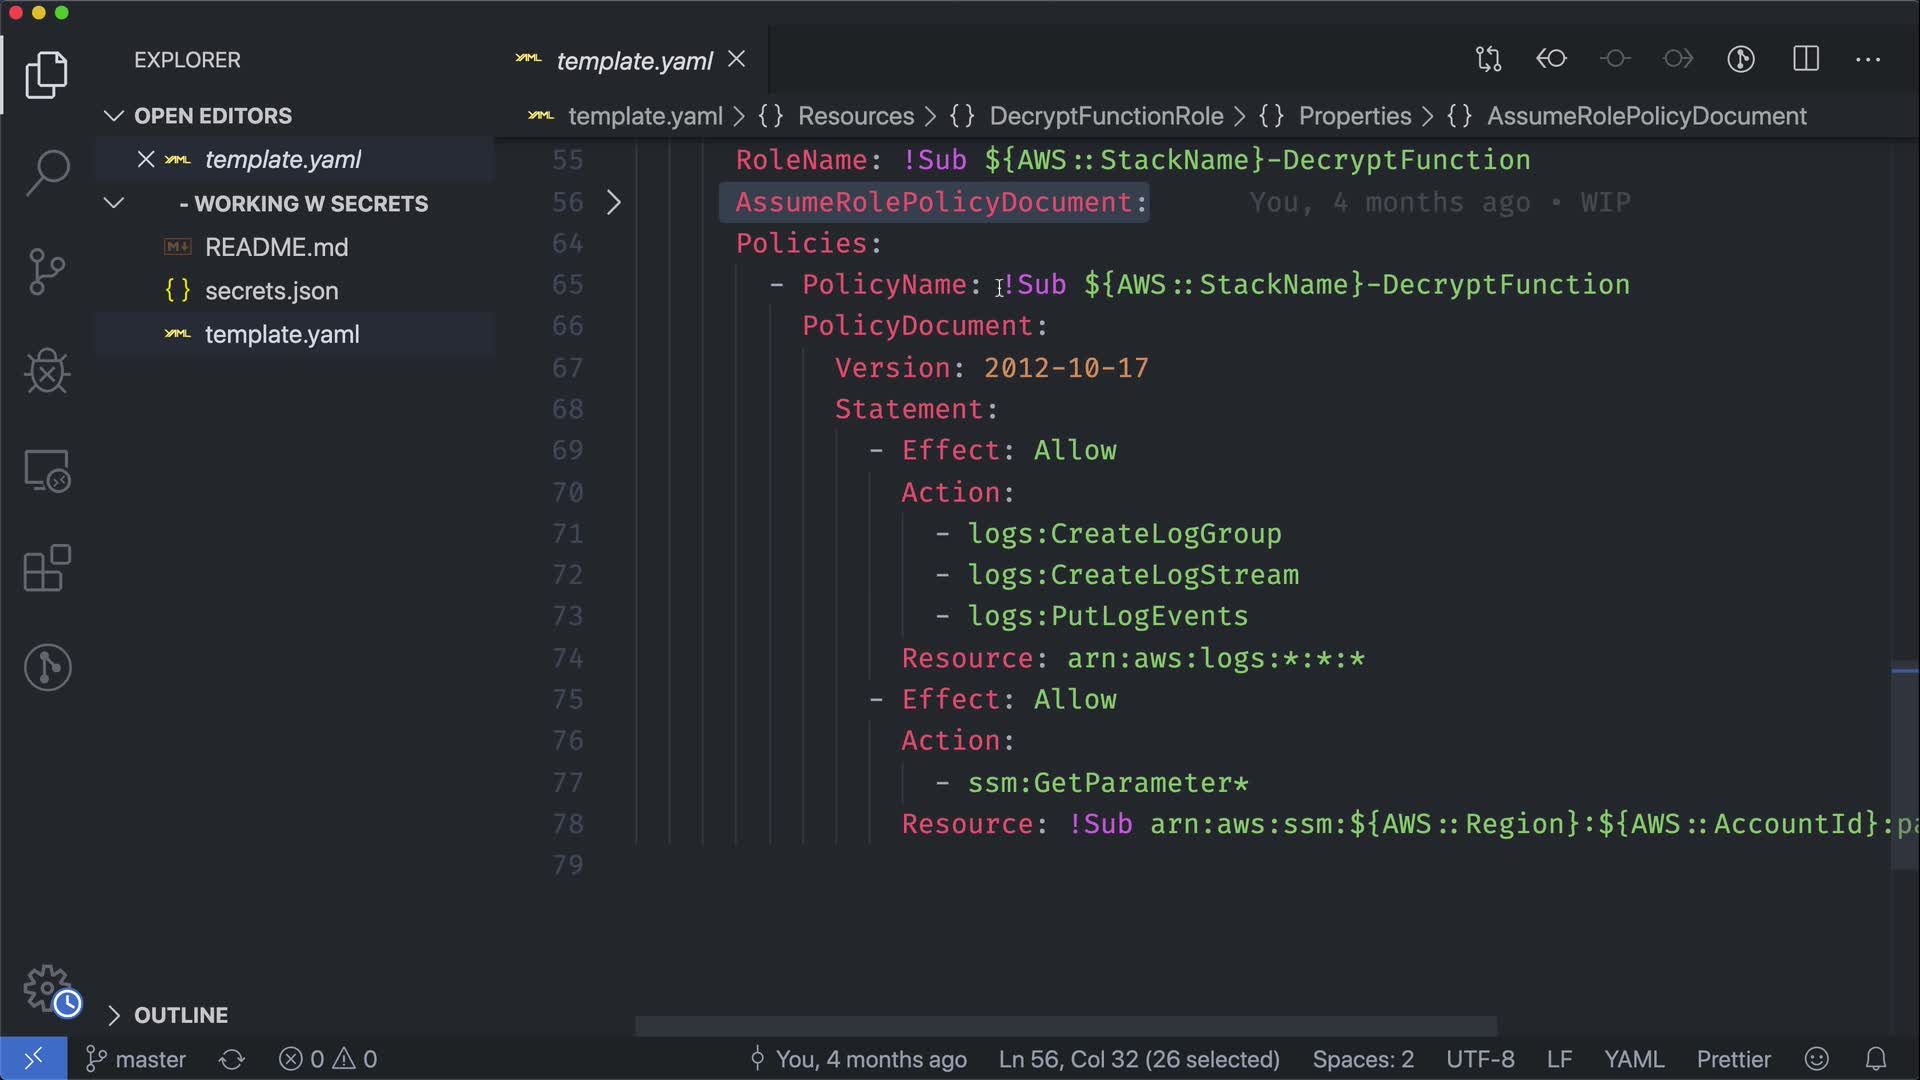Click the horizontal scrollbar of the editor

pyautogui.click(x=1065, y=1026)
